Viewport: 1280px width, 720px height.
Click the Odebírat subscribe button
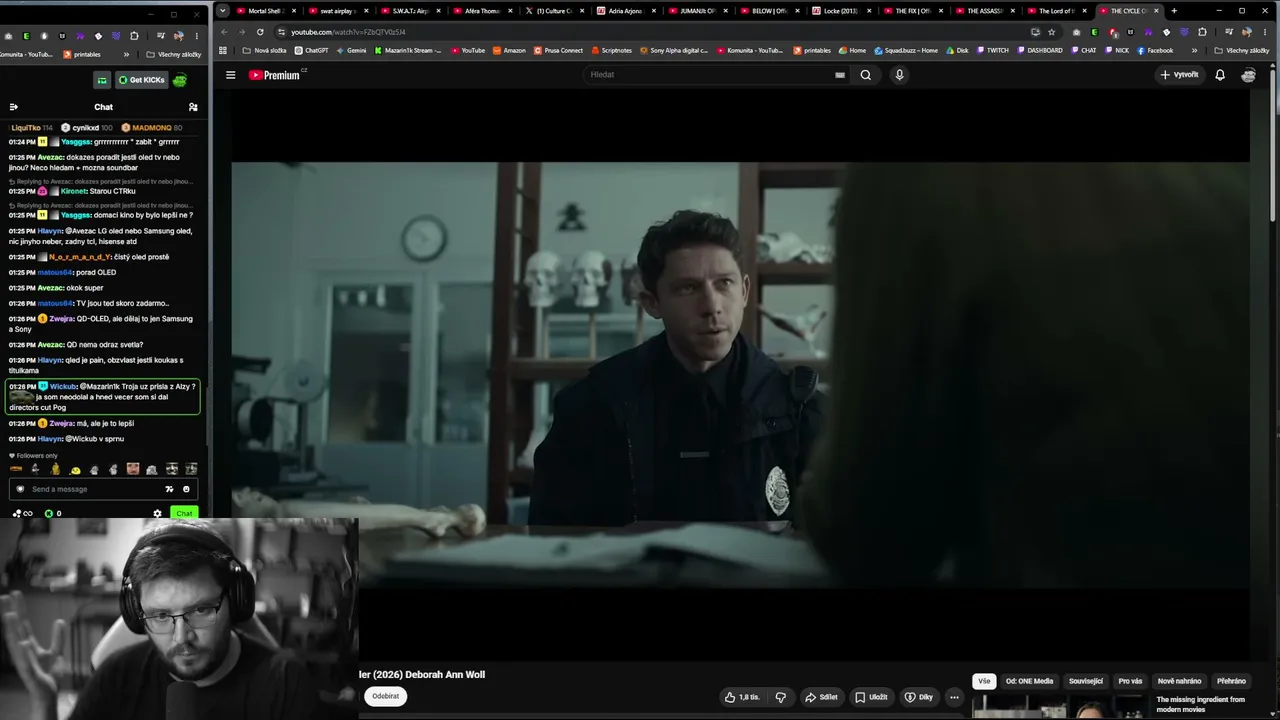point(385,696)
